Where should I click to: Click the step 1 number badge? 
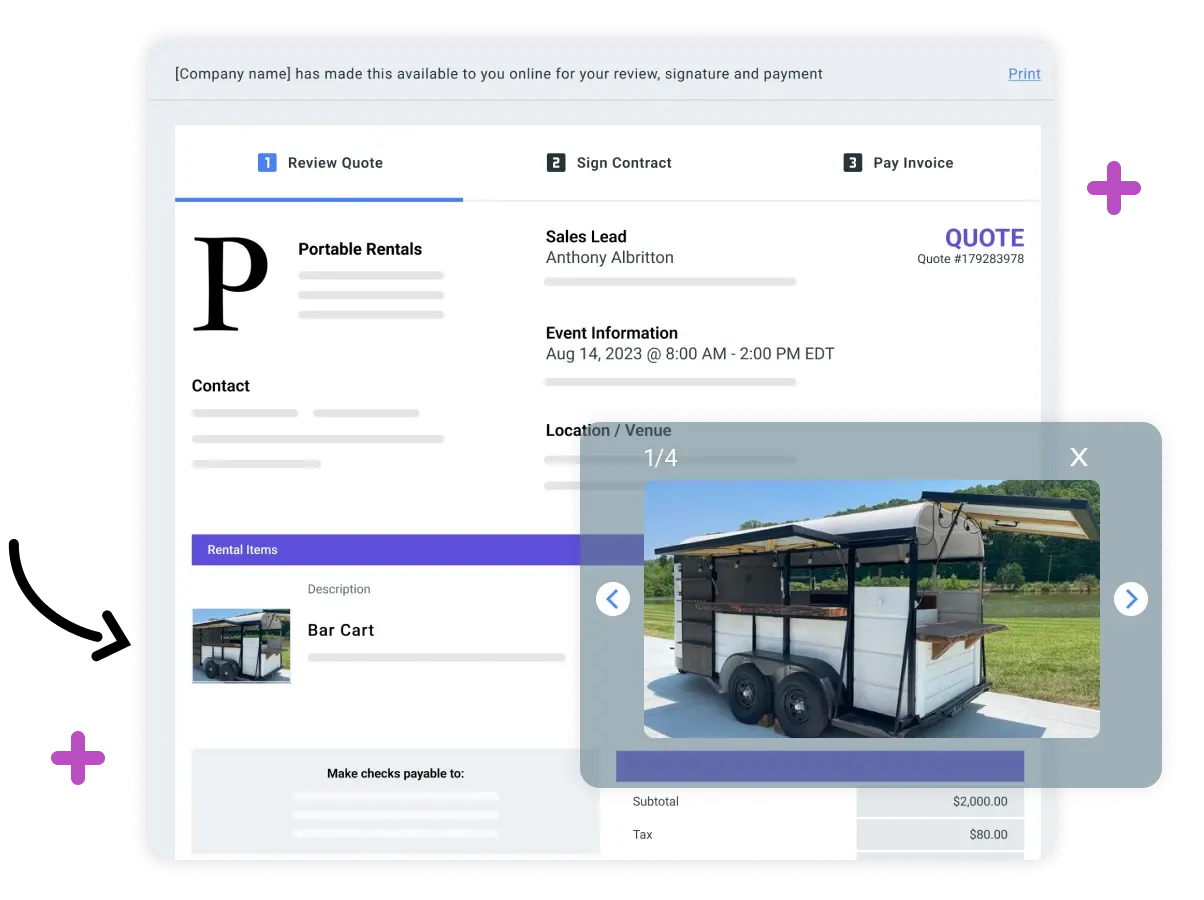click(x=267, y=163)
